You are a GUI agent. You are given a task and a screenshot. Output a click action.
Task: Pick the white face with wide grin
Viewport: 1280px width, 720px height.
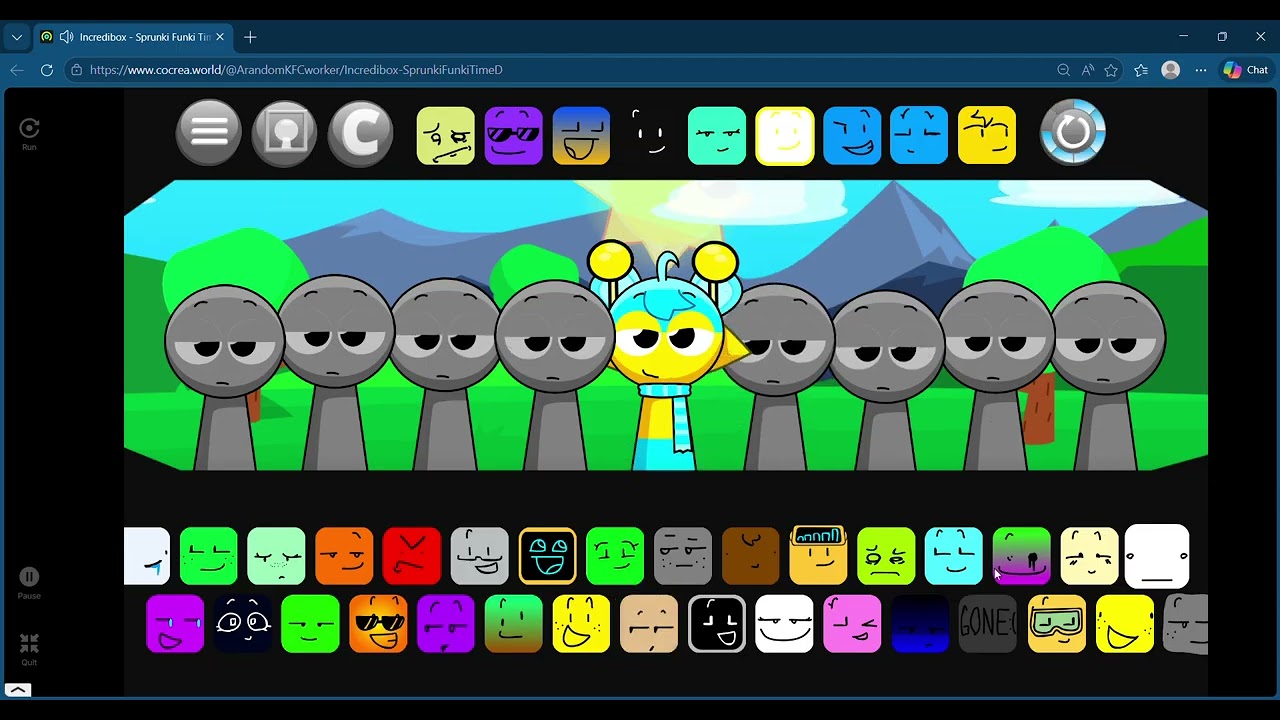pyautogui.click(x=785, y=624)
